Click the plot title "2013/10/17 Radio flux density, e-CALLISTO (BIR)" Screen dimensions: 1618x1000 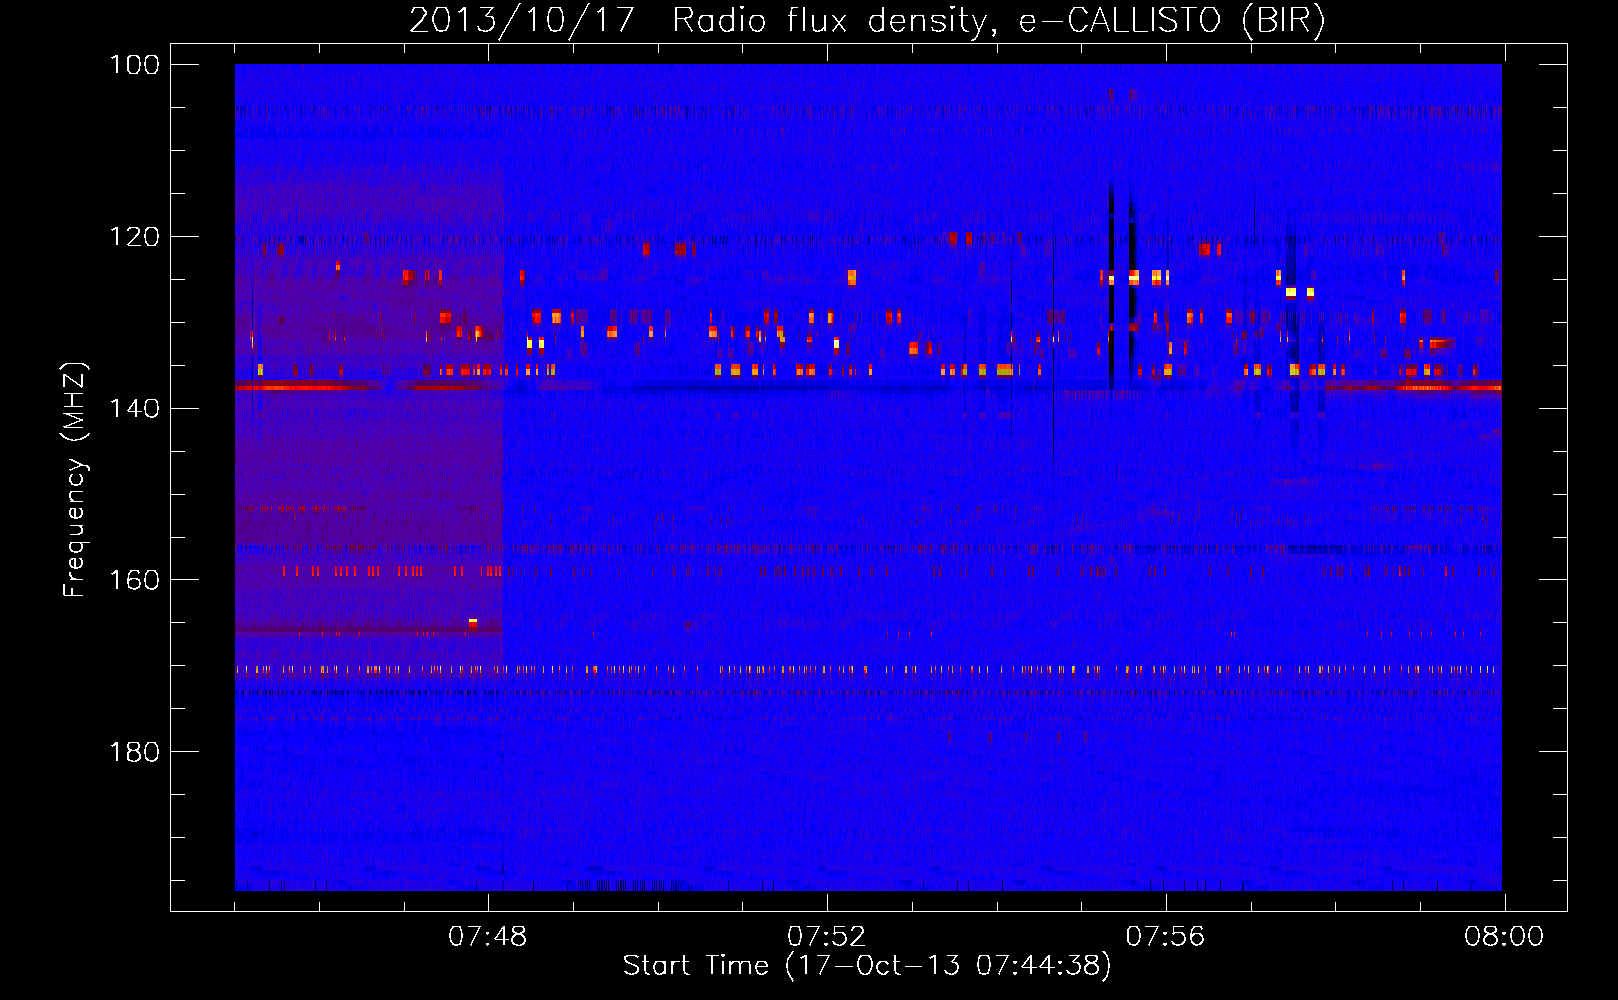click(x=867, y=21)
